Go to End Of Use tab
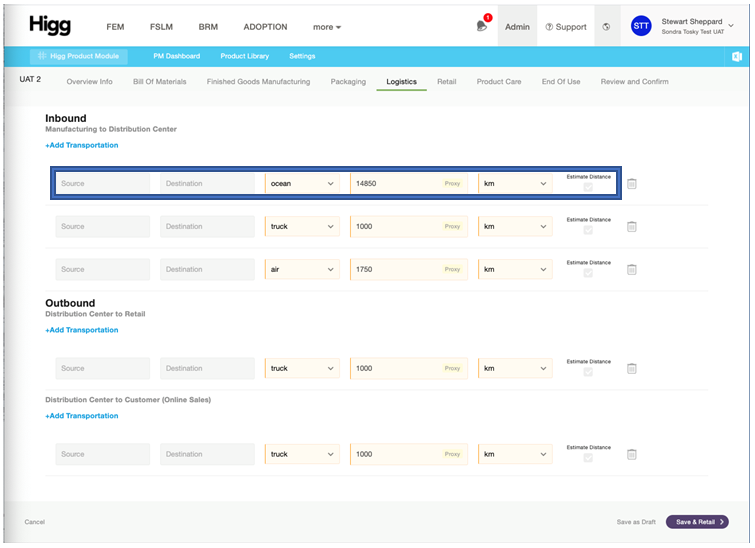Viewport: 755px width, 548px height. pos(561,81)
